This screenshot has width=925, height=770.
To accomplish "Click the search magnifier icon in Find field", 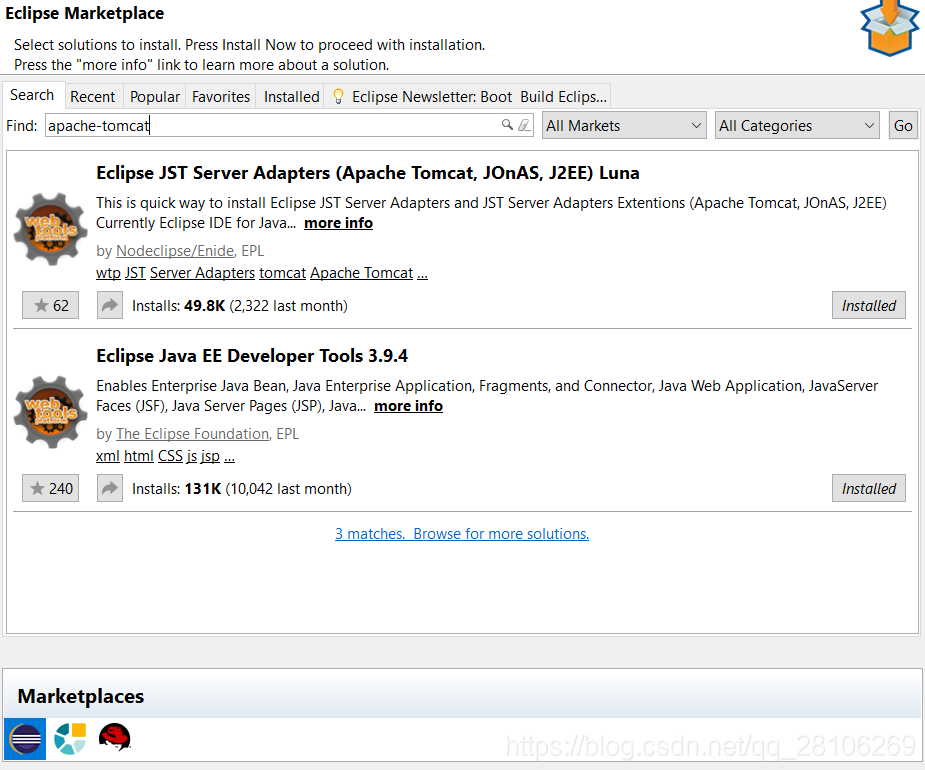I will (x=507, y=125).
